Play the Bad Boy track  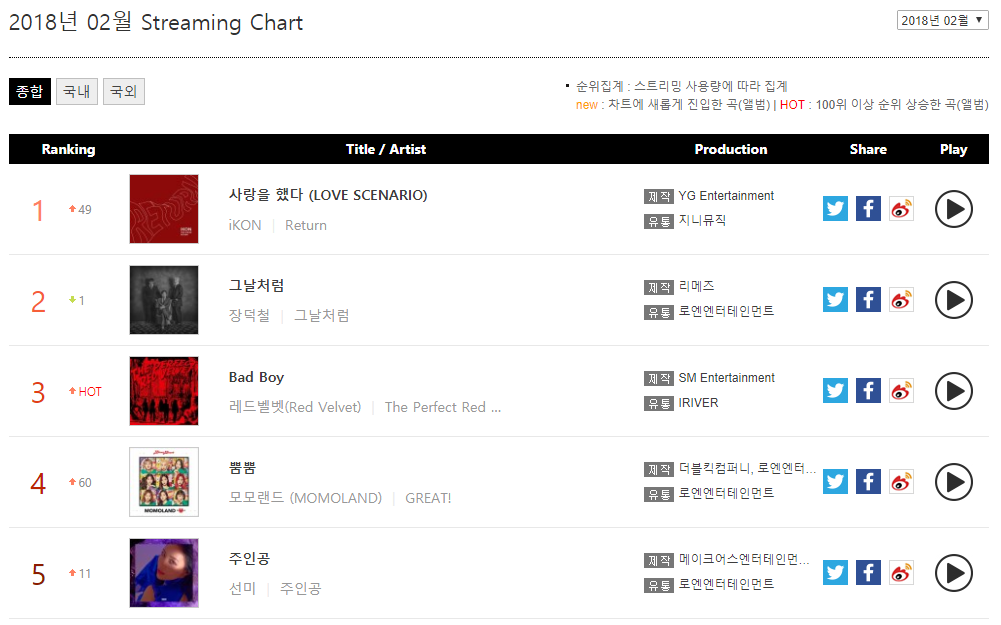coord(953,391)
